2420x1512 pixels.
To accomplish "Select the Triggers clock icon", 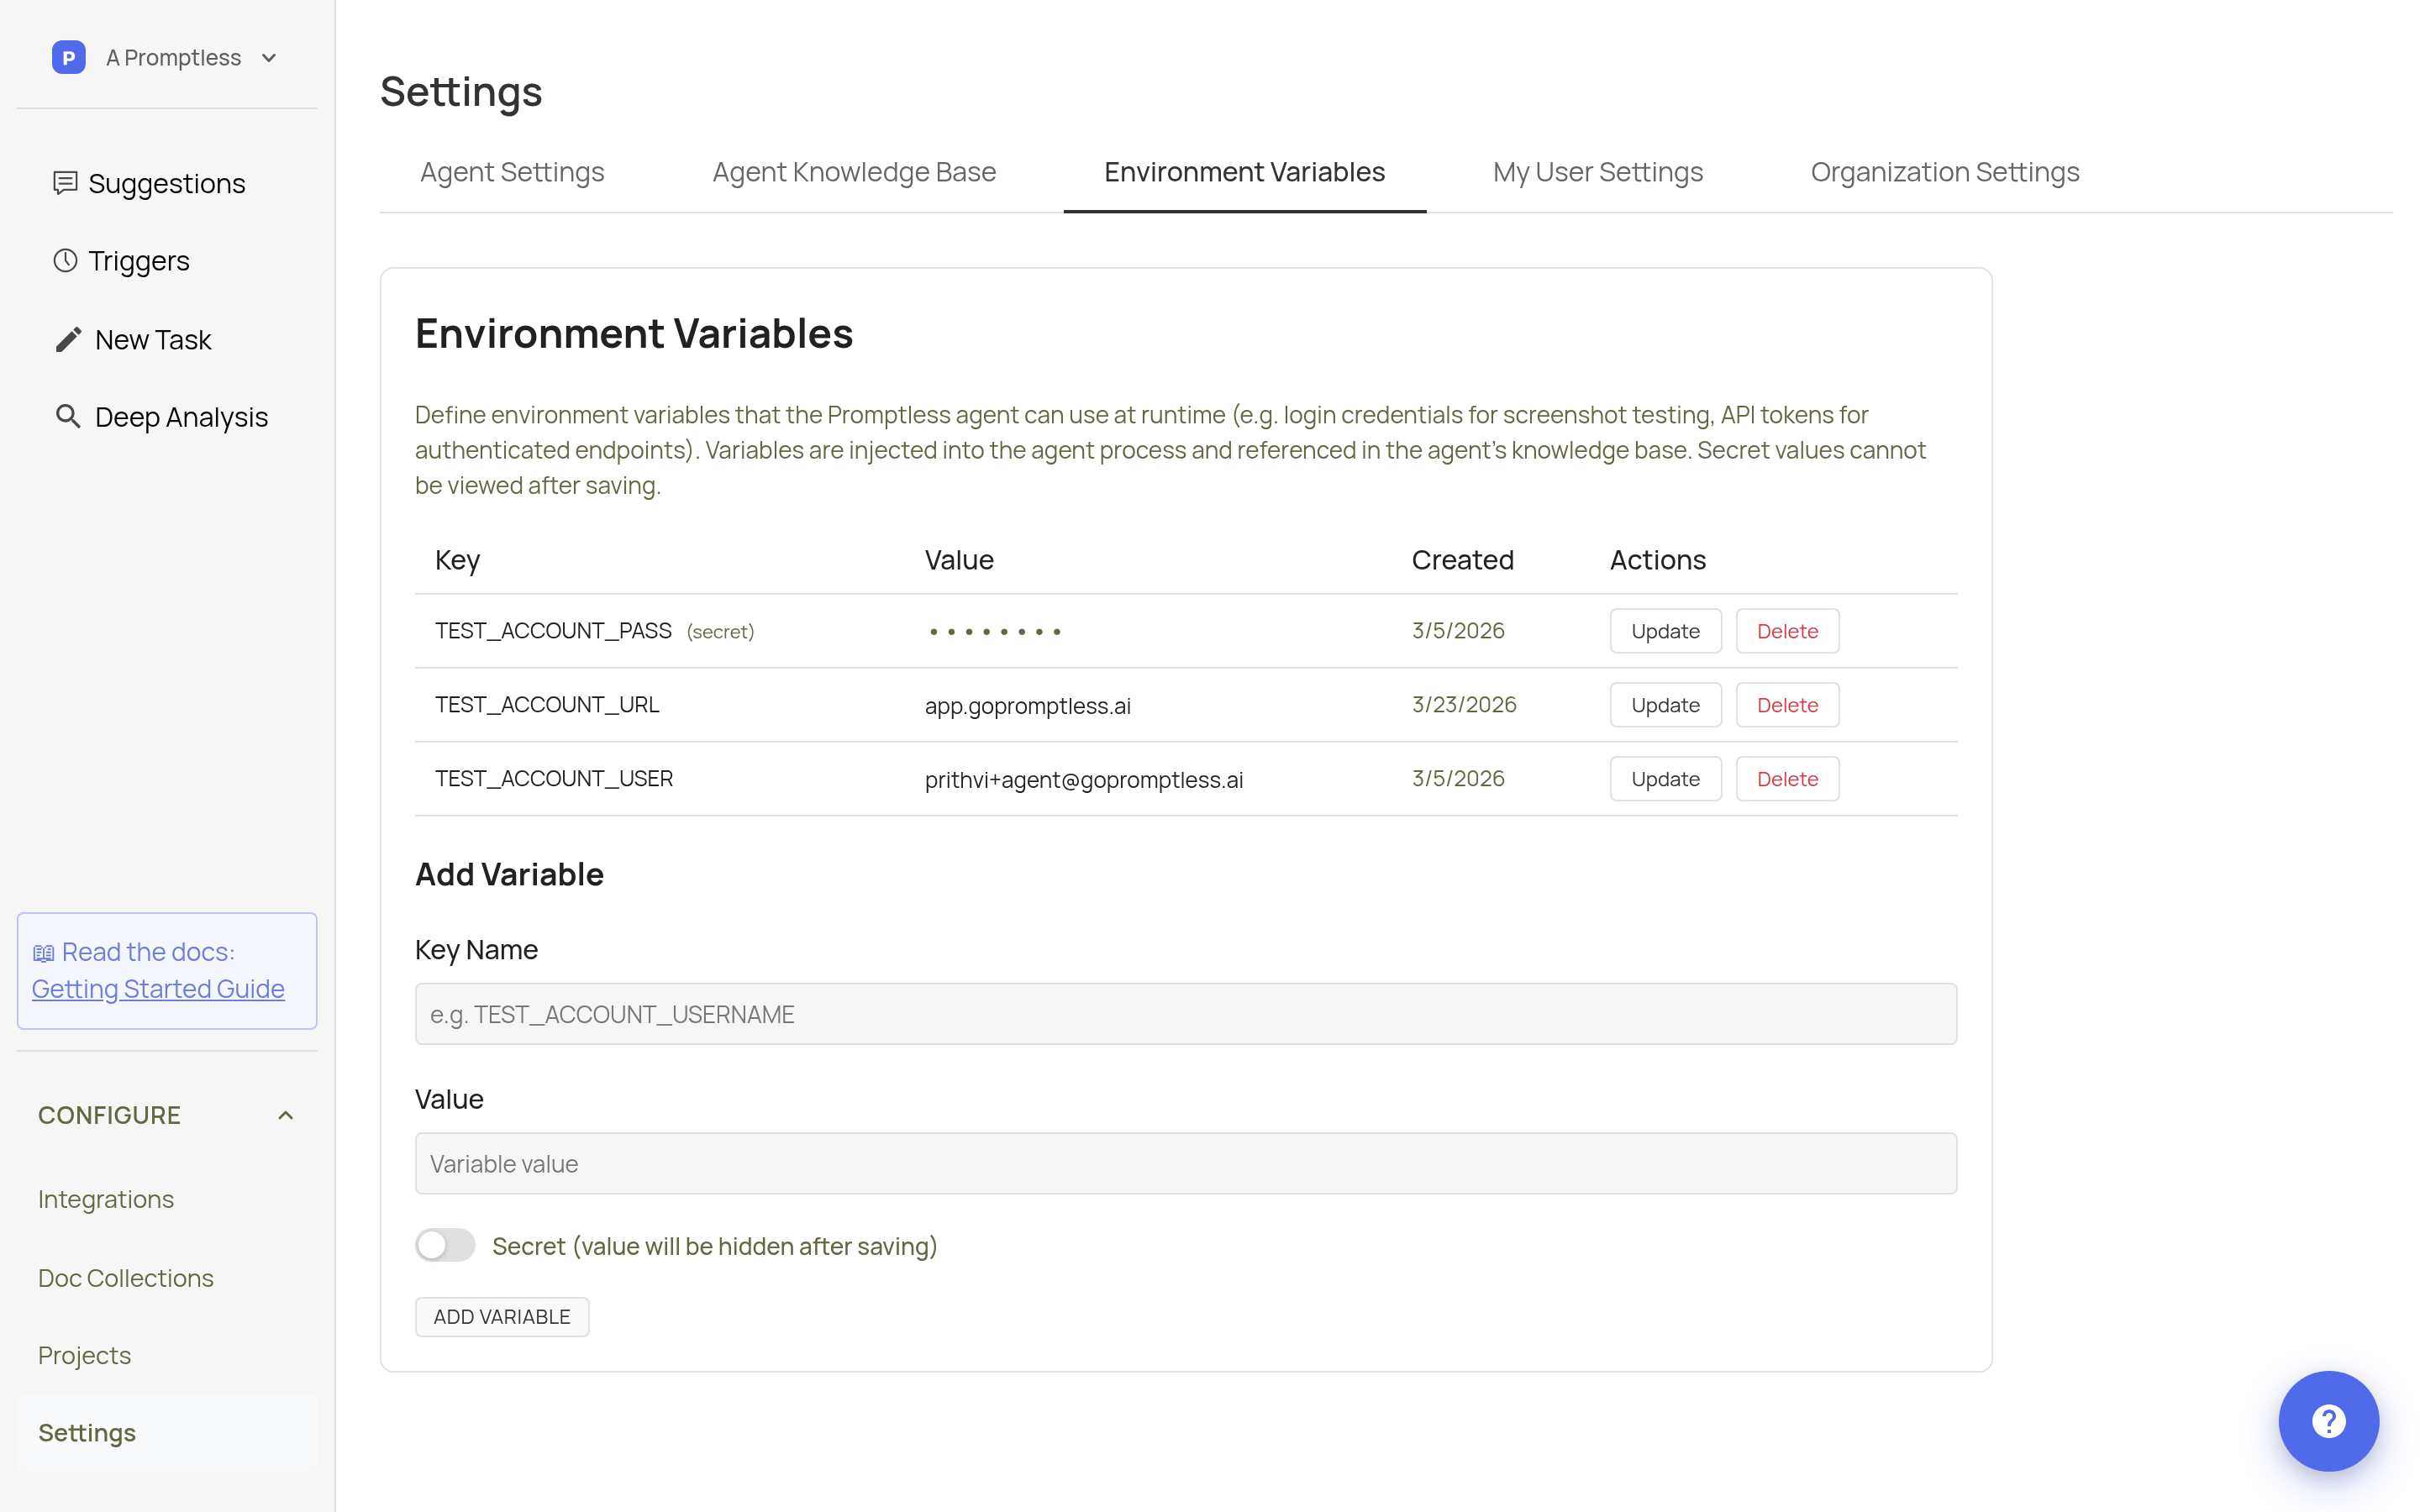I will [x=66, y=260].
